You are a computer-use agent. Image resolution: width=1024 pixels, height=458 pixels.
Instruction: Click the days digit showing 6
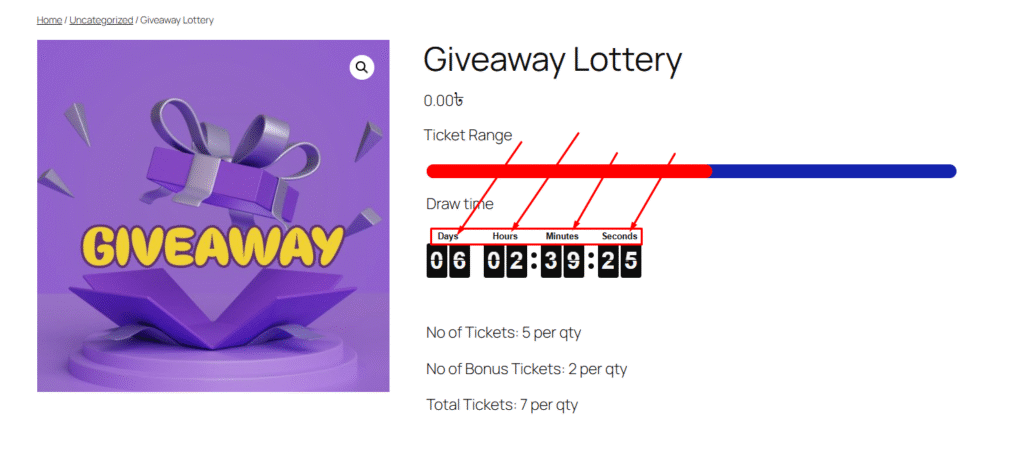click(459, 262)
